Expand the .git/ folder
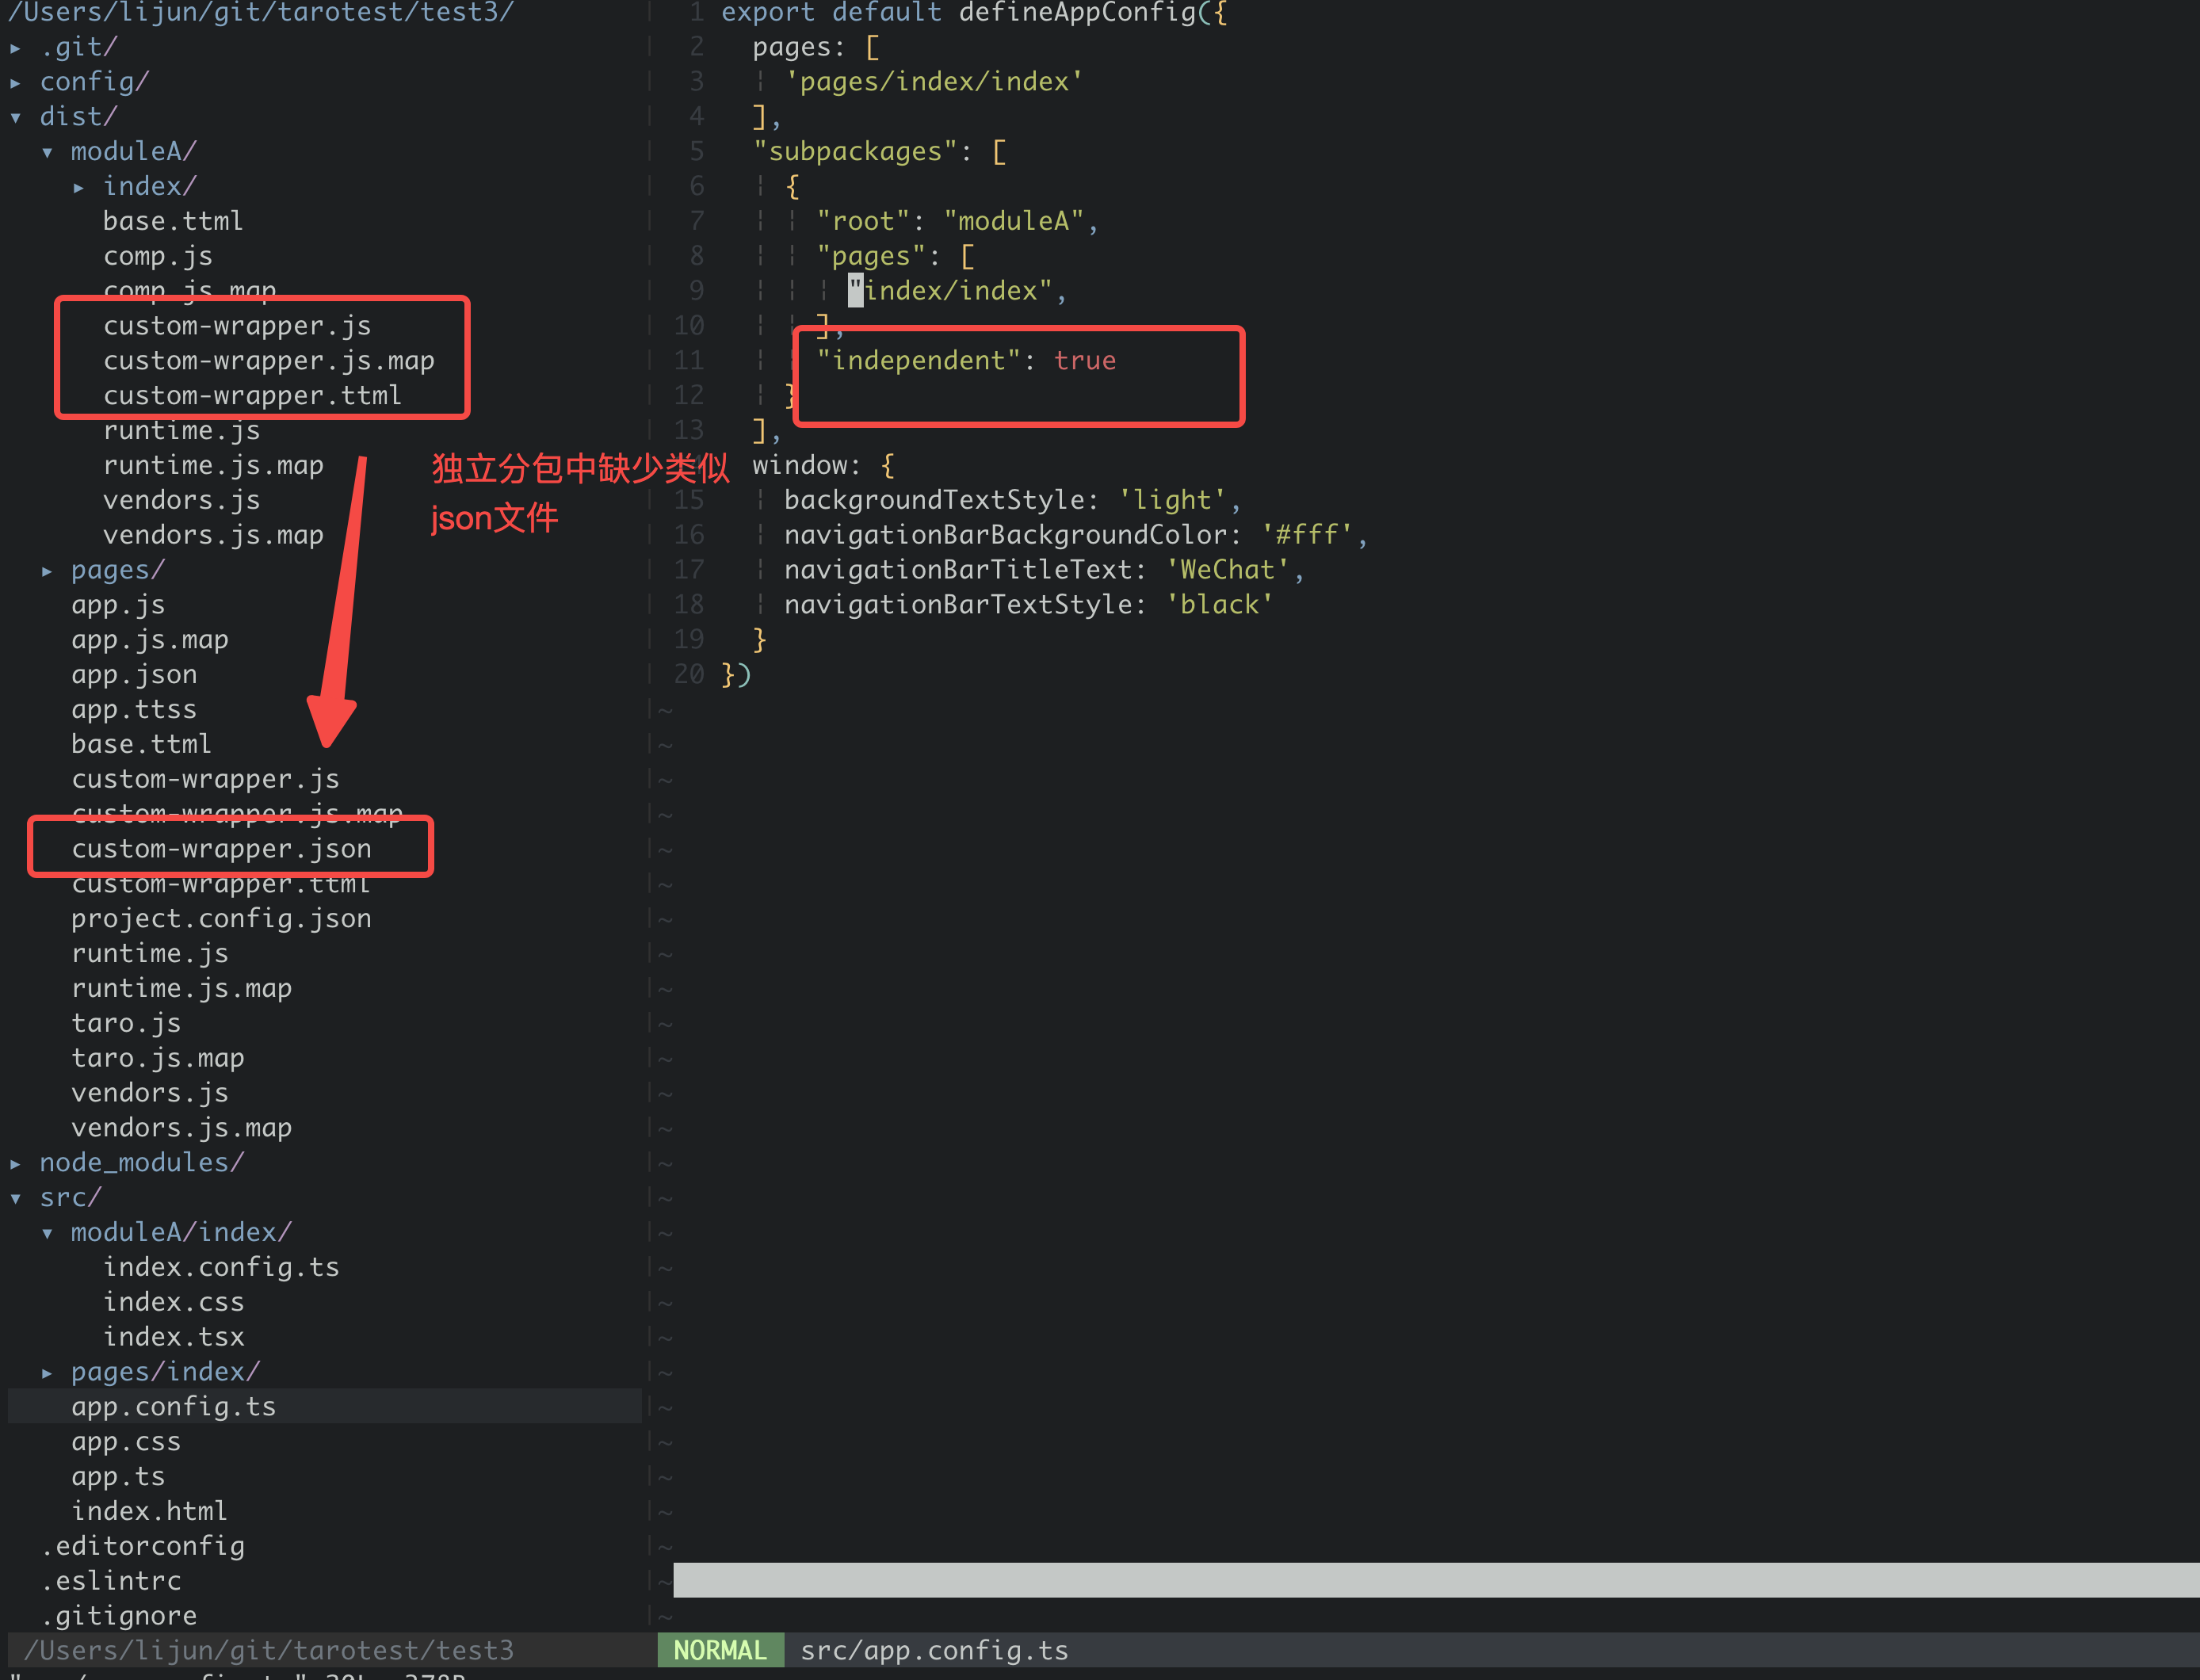 click(78, 45)
